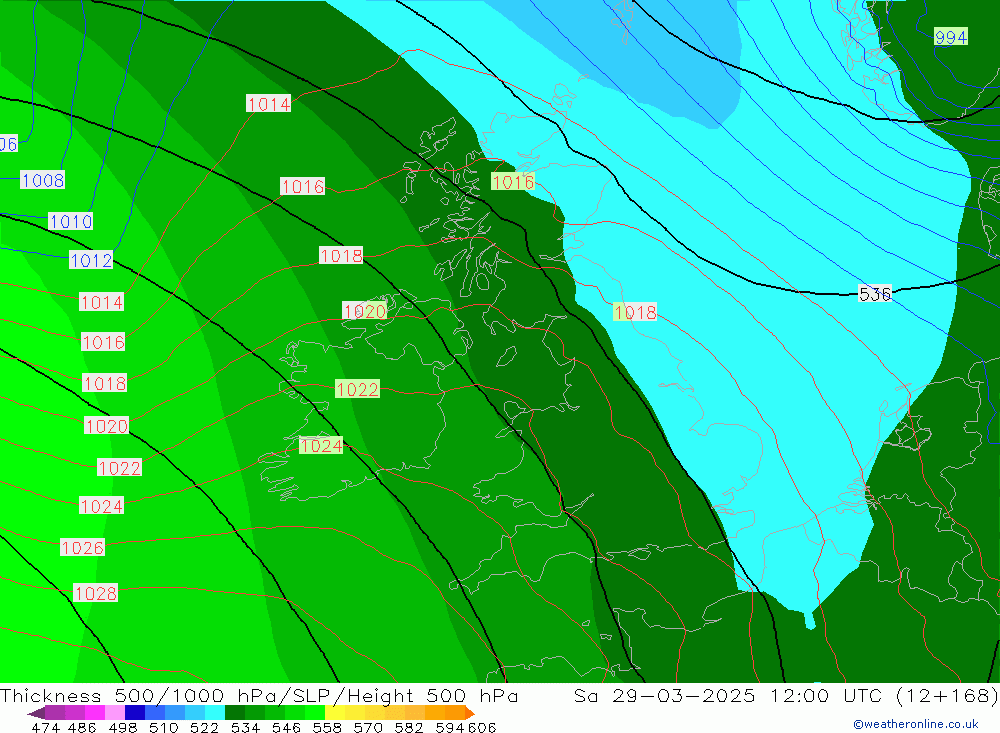Screen dimensions: 1000x733
Task: Pick the cyan legend swatch
Action: pyautogui.click(x=213, y=713)
